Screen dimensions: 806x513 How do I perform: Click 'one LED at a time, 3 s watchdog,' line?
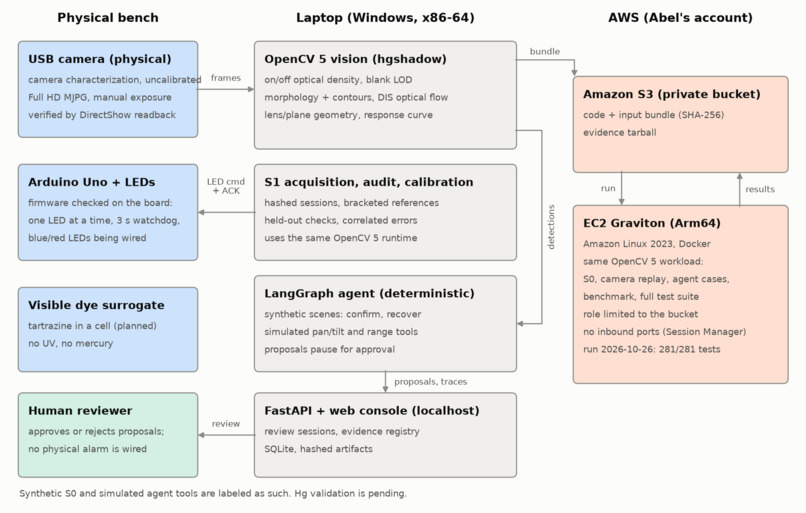104,220
